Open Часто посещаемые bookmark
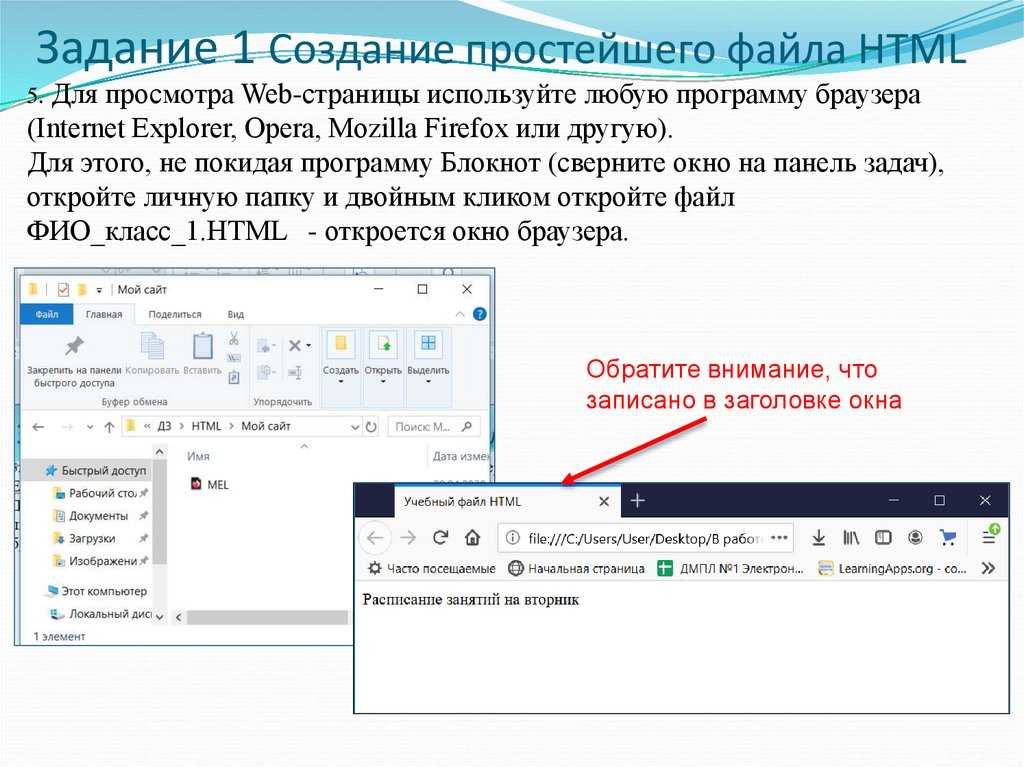This screenshot has height=767, width=1024. point(432,568)
